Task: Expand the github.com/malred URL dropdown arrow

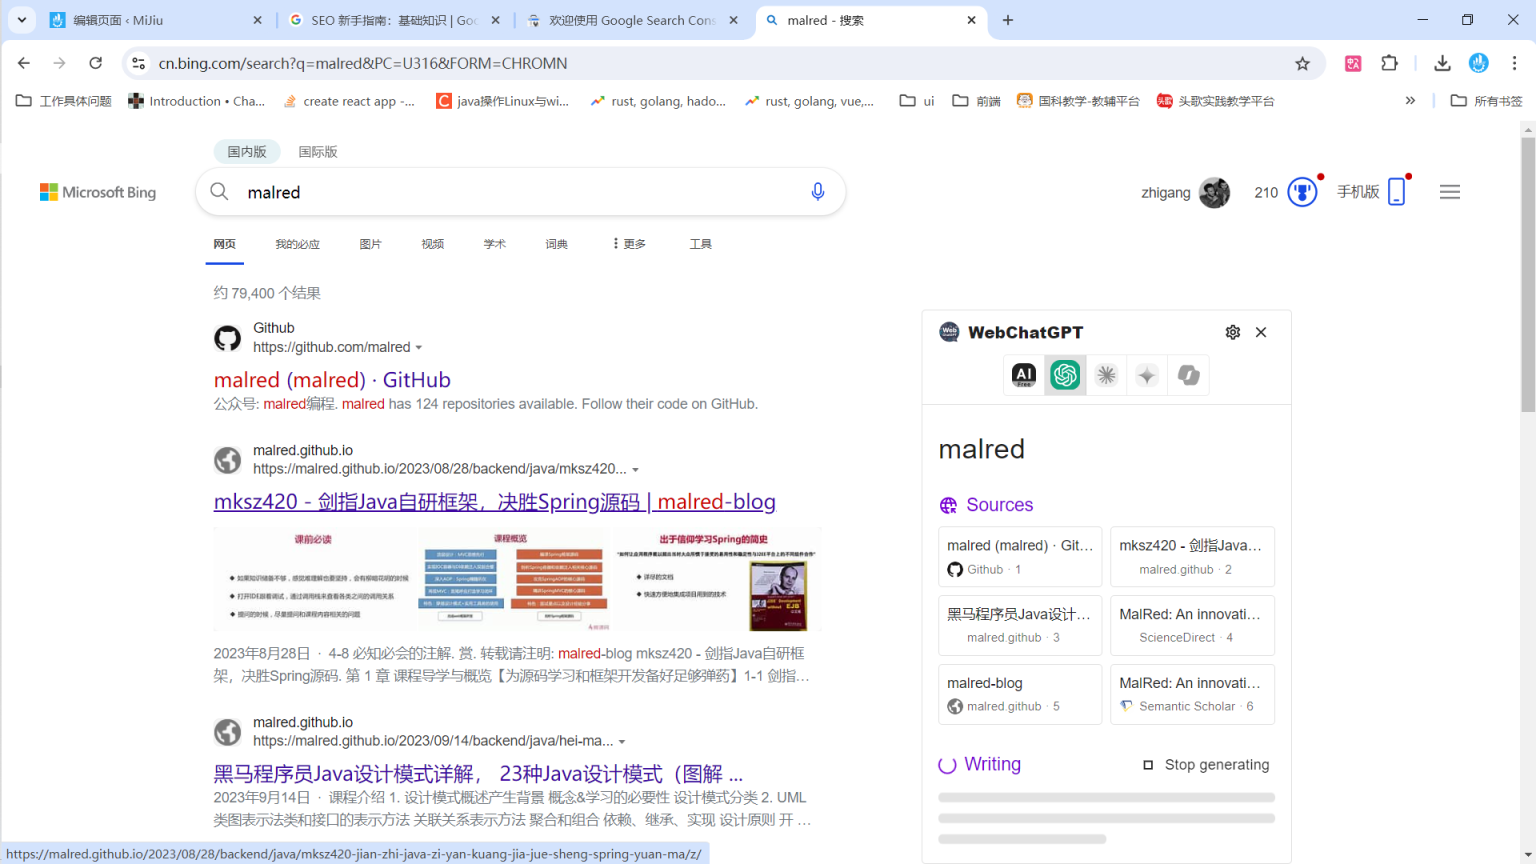Action: 419,348
